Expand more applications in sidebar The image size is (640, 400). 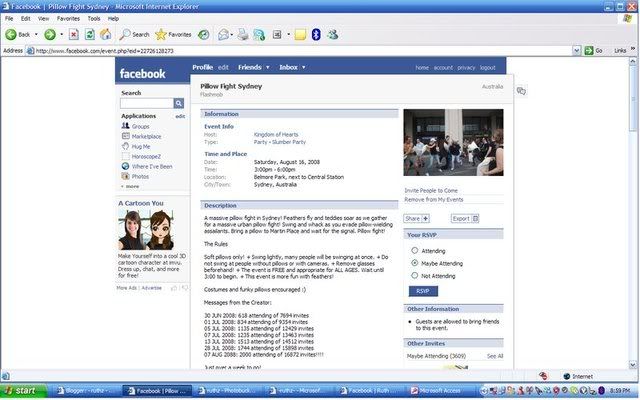130,187
